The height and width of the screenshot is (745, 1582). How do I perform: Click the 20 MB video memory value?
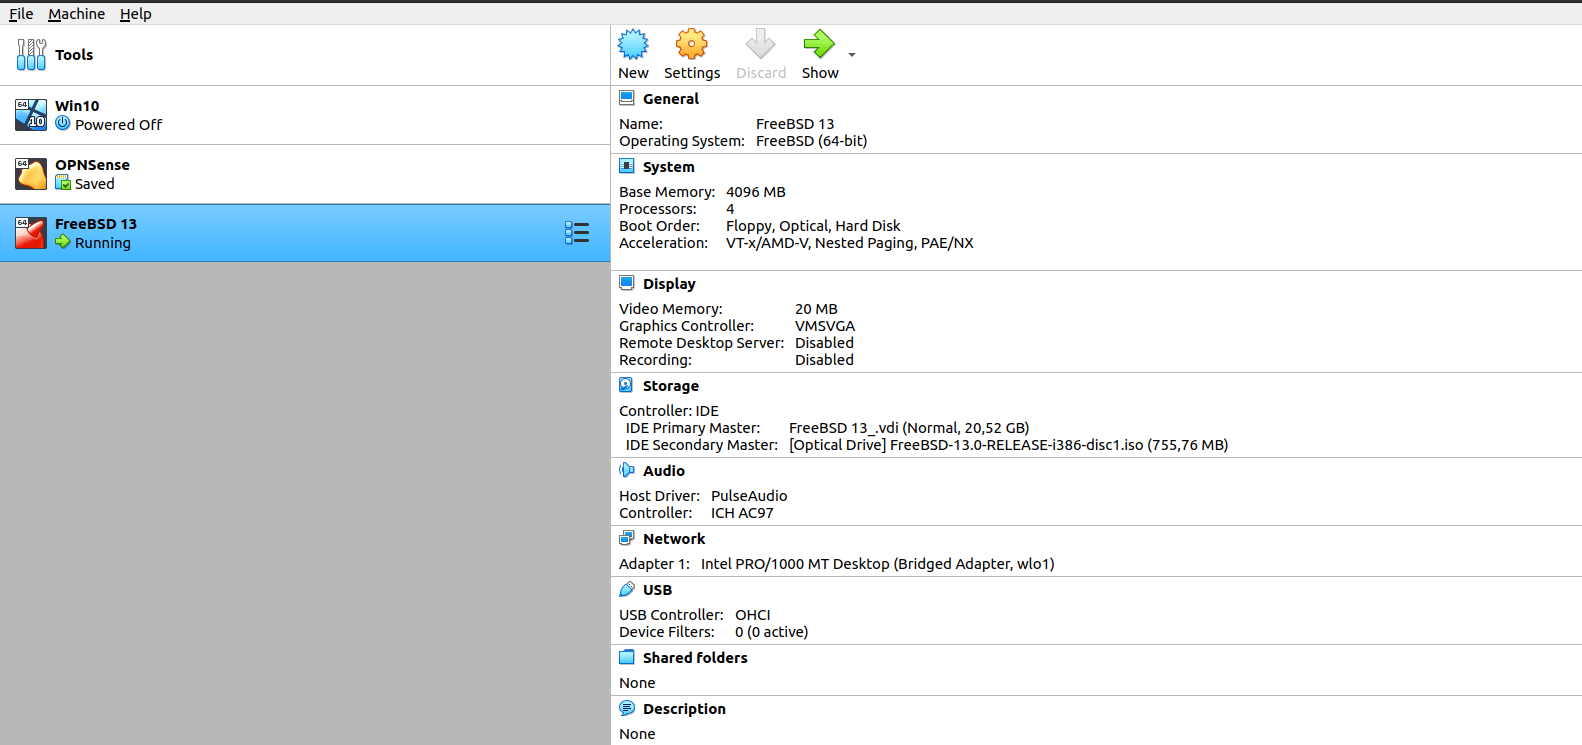point(816,309)
